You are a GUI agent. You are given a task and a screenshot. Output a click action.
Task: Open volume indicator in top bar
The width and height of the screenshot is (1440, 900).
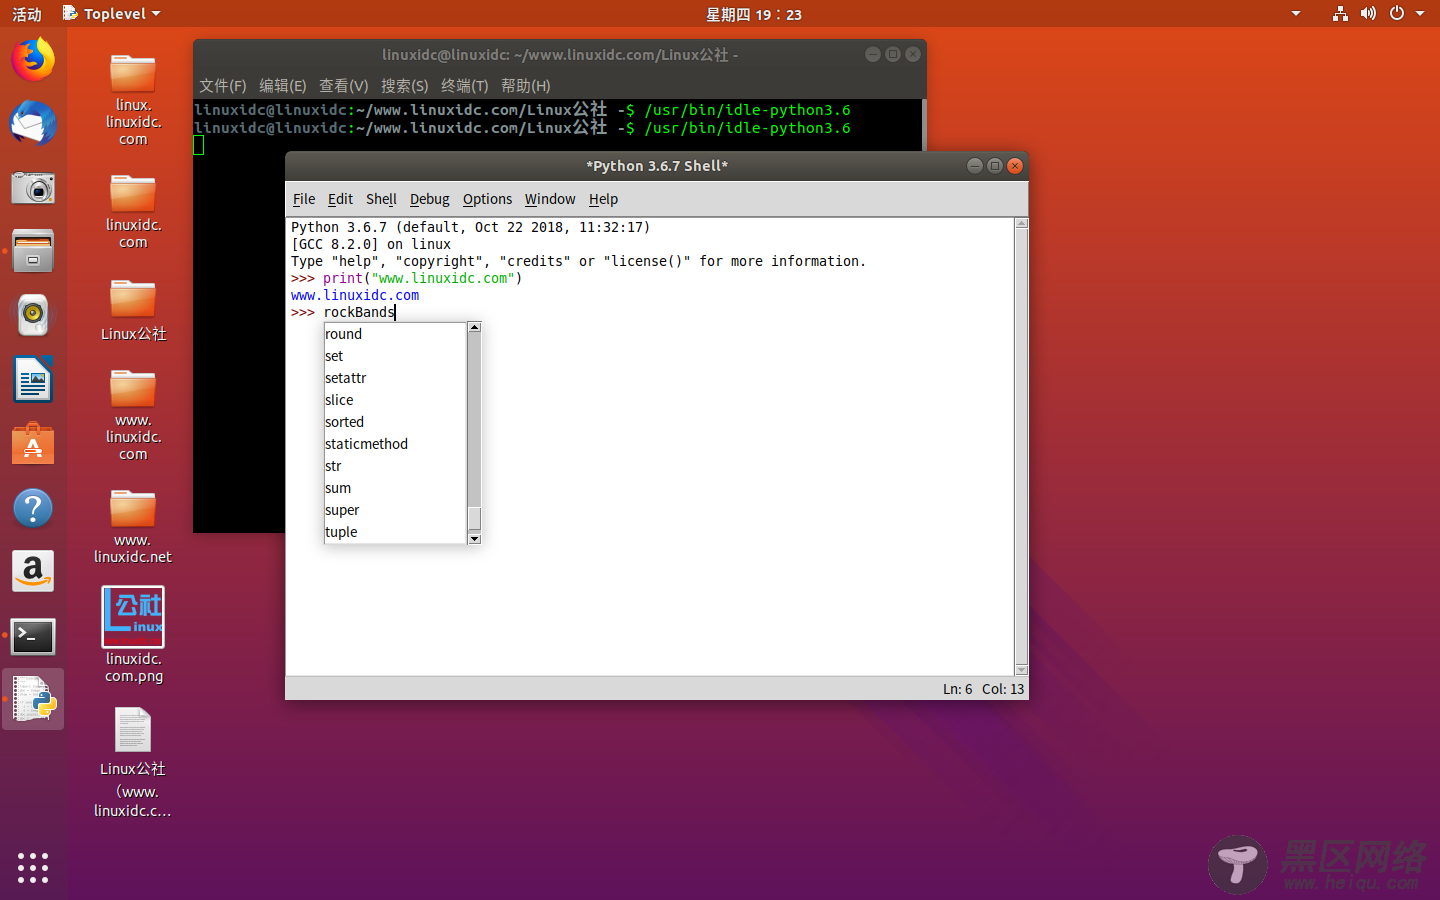click(x=1368, y=14)
